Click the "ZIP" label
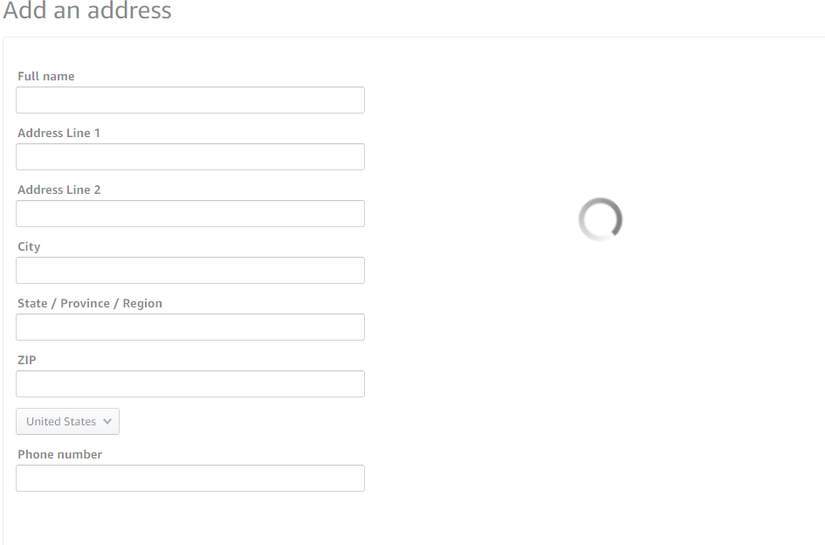The image size is (825, 545). [x=27, y=360]
